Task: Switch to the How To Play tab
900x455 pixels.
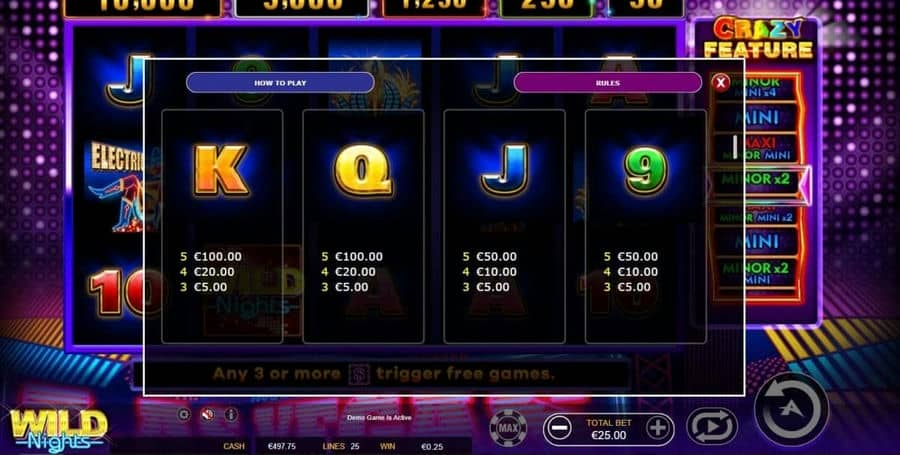Action: click(280, 83)
